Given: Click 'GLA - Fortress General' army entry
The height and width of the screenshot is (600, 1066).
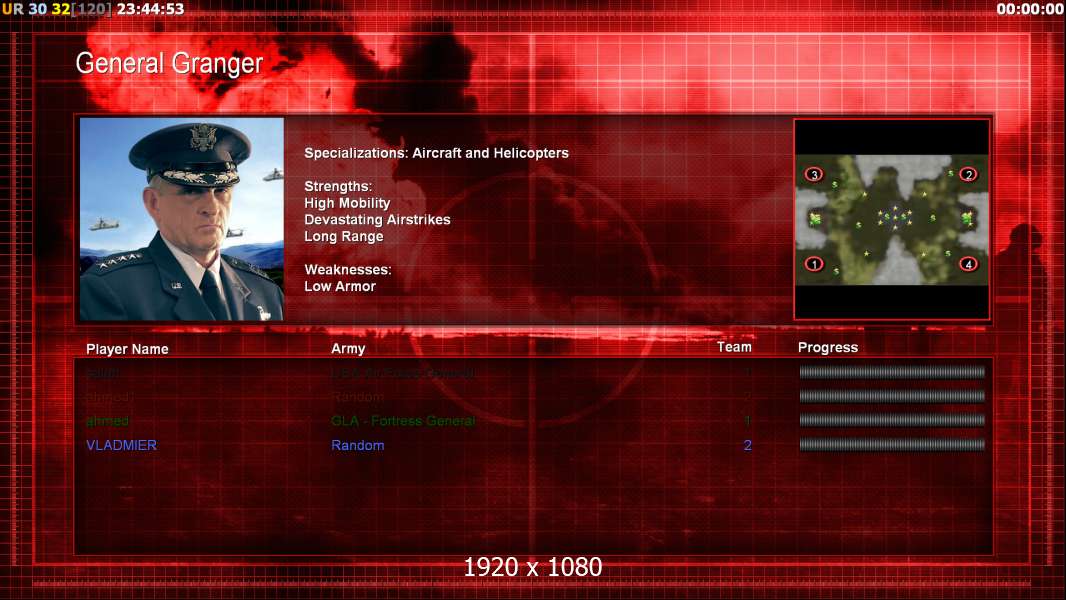Looking at the screenshot, I should [x=403, y=421].
